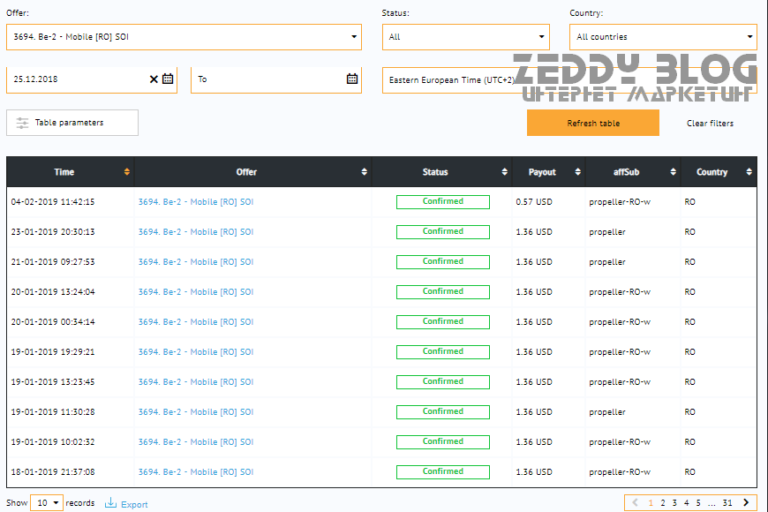Click the 25.12.2018 date input field

[x=92, y=79]
